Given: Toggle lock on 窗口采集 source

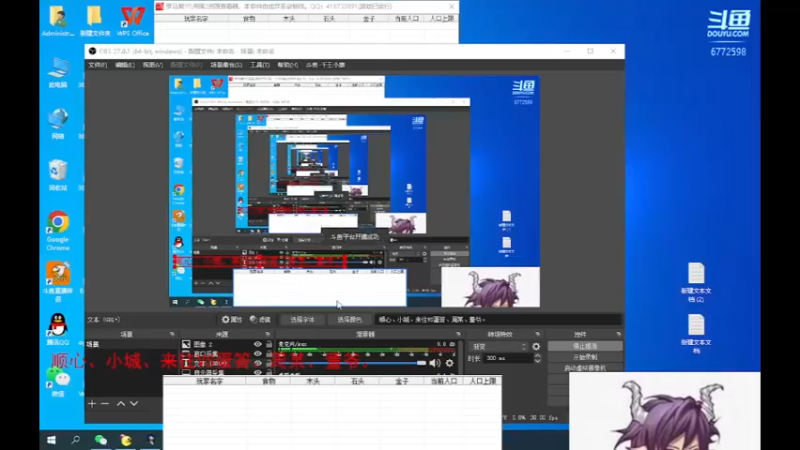Looking at the screenshot, I should (x=269, y=354).
